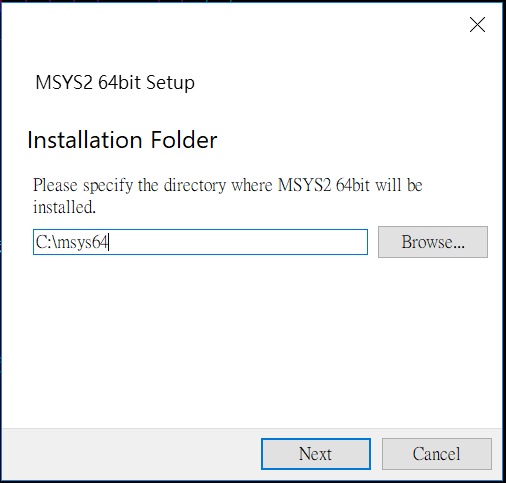Screen dimensions: 506x483
Task: Focus the installation folder path field
Action: click(x=200, y=242)
